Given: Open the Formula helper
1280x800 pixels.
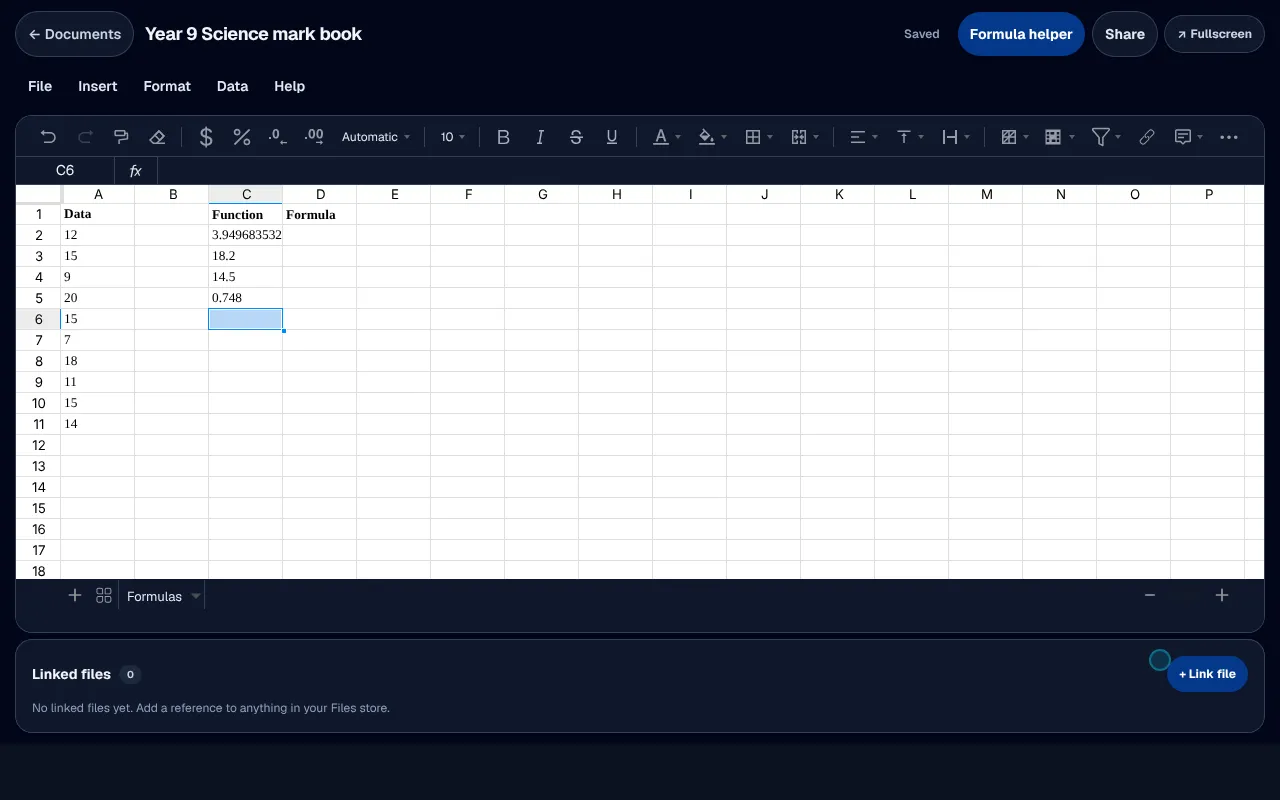Looking at the screenshot, I should click(x=1021, y=34).
